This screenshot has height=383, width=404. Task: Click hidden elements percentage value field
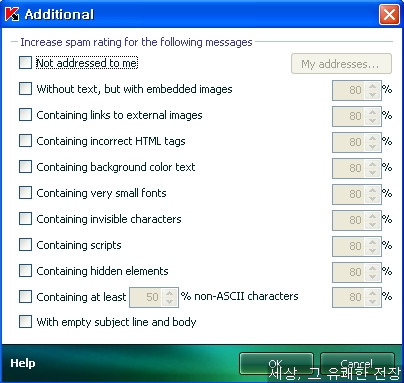(349, 272)
